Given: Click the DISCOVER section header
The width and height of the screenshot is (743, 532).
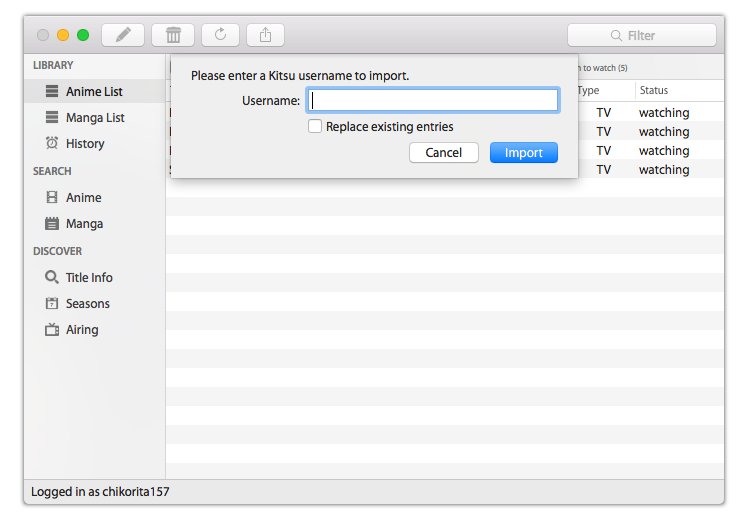Looking at the screenshot, I should [57, 251].
